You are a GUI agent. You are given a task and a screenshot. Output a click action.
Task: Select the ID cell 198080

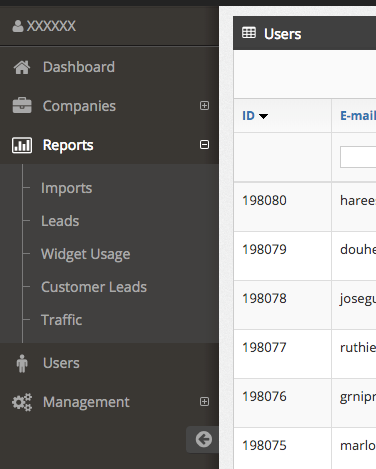click(x=264, y=201)
